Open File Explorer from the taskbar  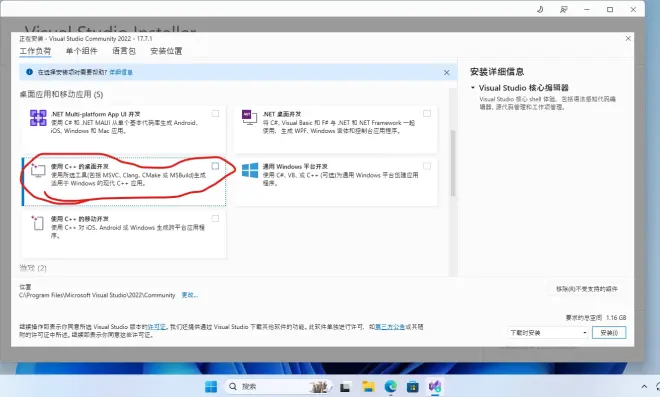tap(368, 386)
